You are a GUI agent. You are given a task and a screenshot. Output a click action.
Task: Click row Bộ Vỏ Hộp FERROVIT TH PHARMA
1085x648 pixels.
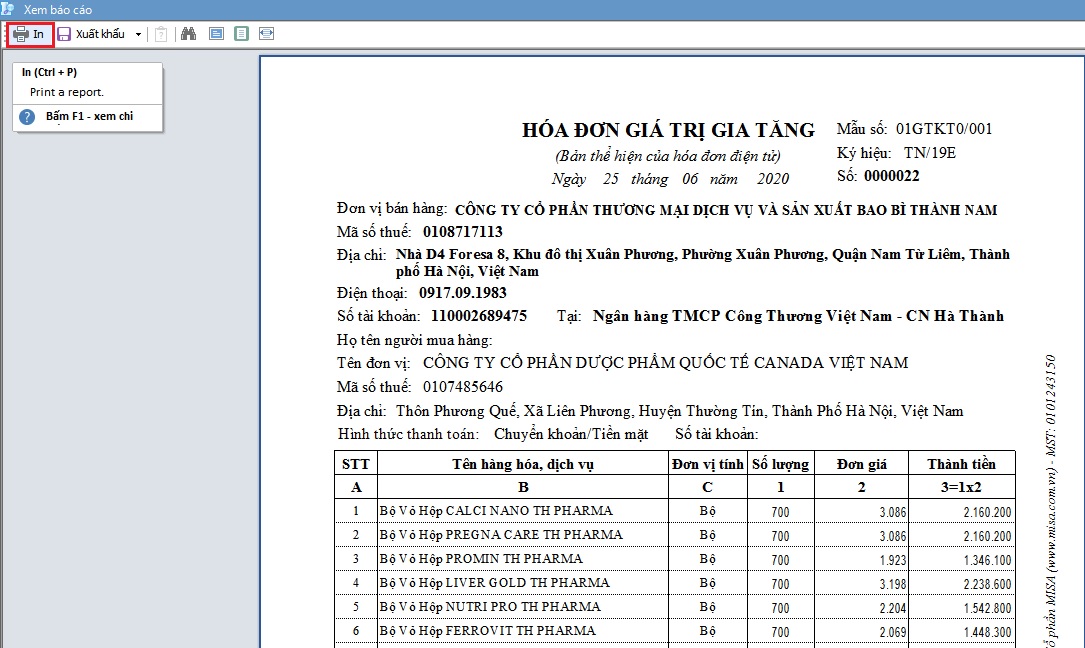[x=675, y=631]
